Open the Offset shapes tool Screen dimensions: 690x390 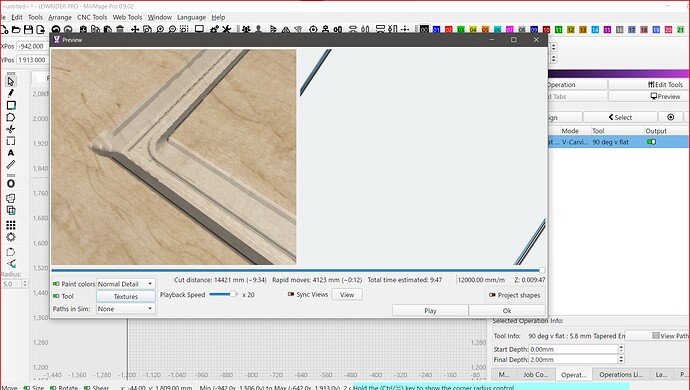[11, 183]
